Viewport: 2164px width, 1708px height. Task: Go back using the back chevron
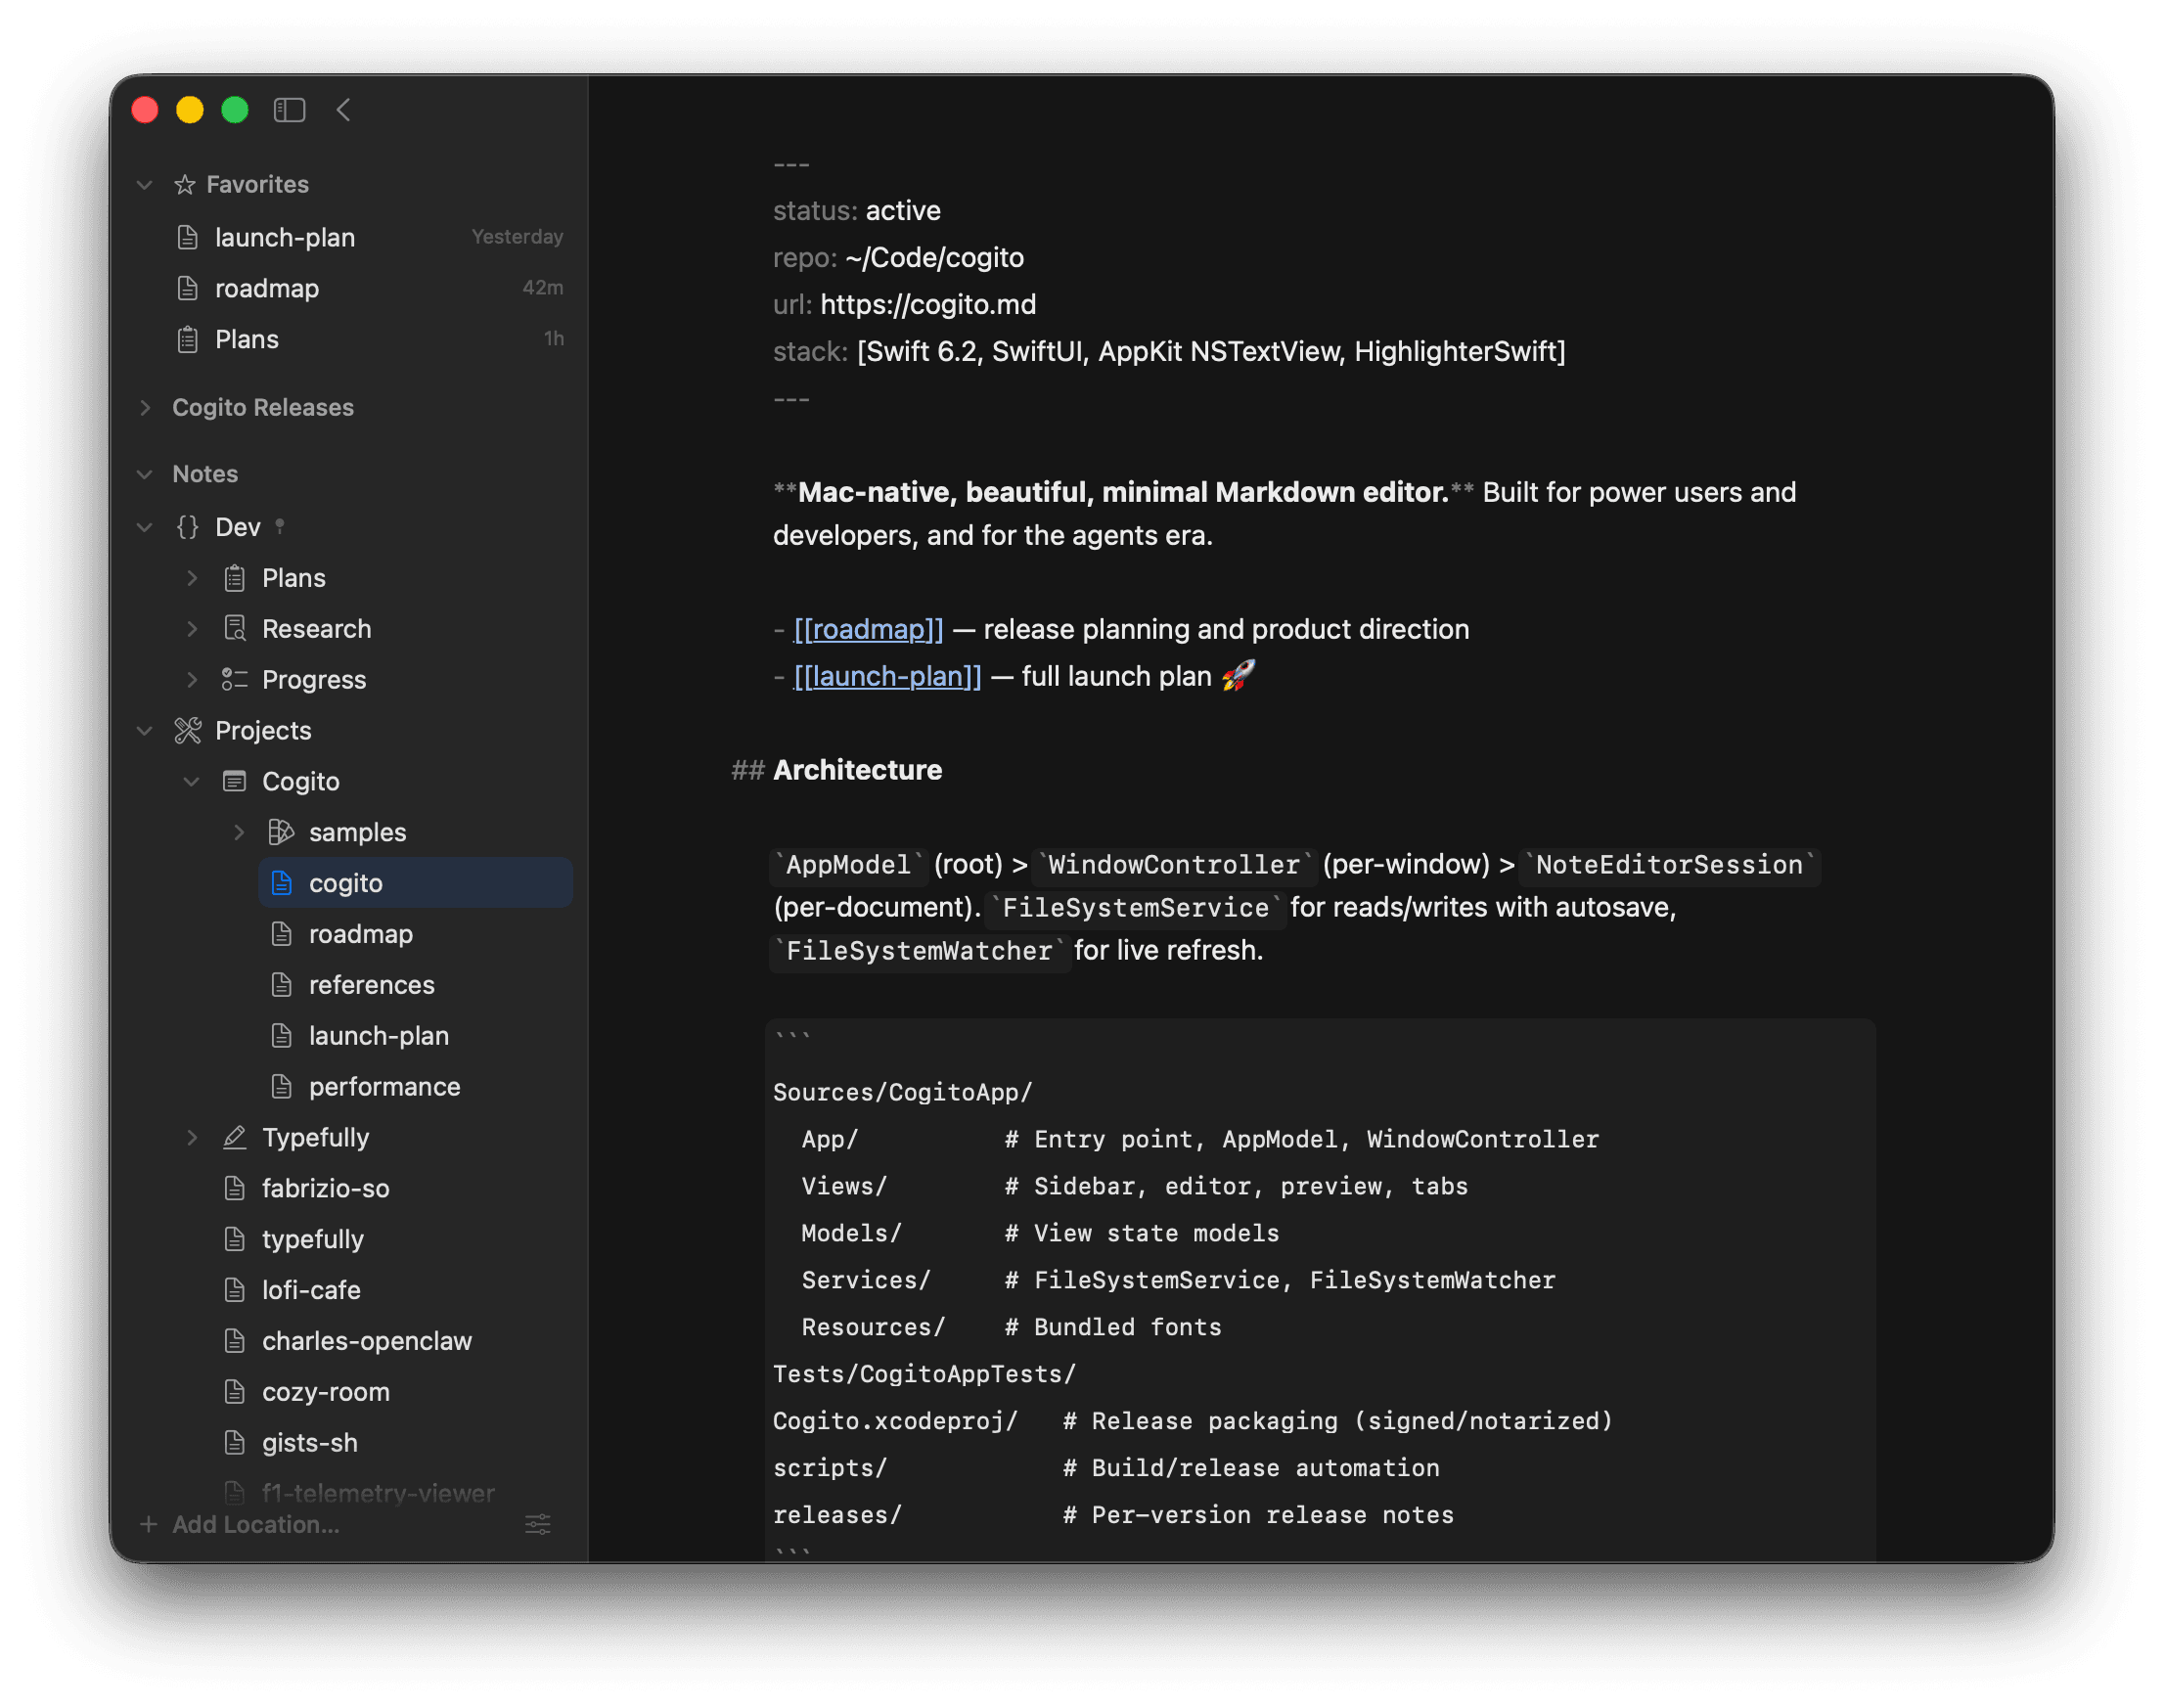pyautogui.click(x=344, y=110)
